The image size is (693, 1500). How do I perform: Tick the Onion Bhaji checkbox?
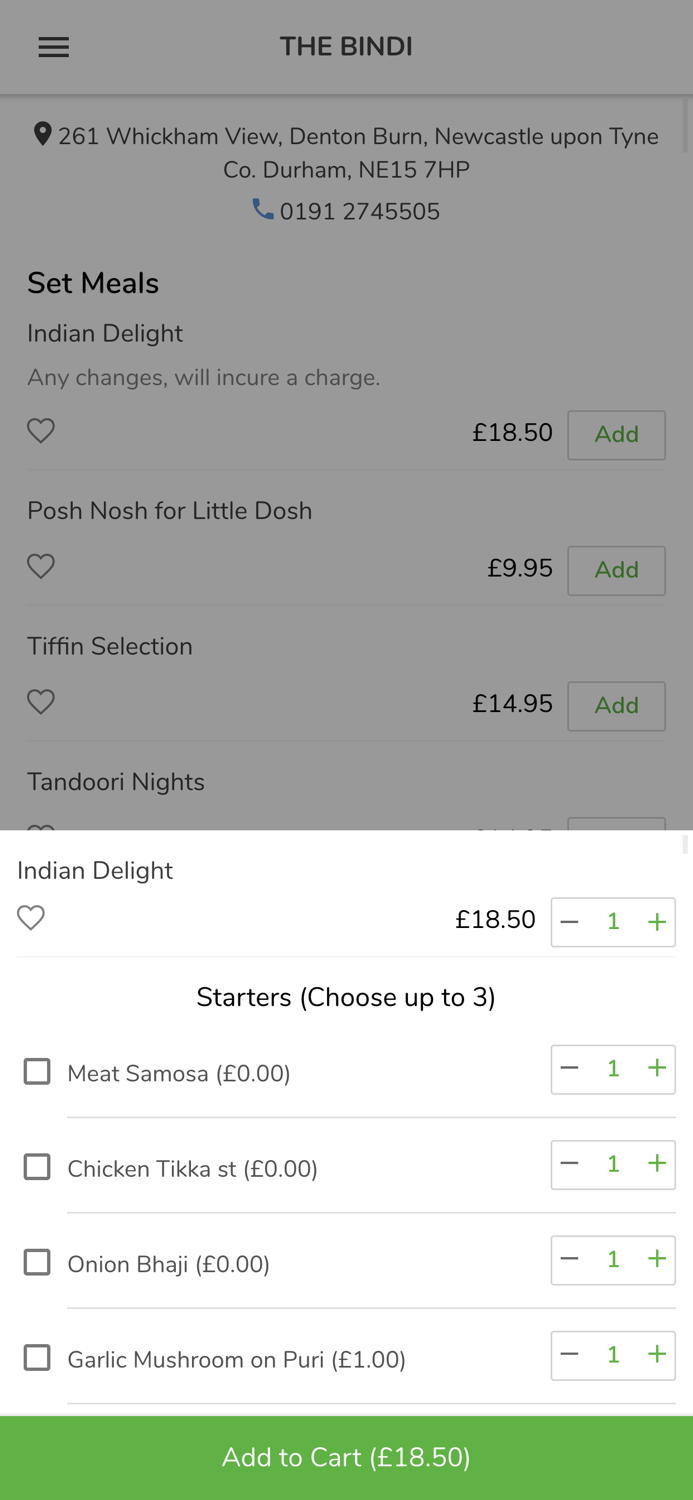(x=37, y=1263)
